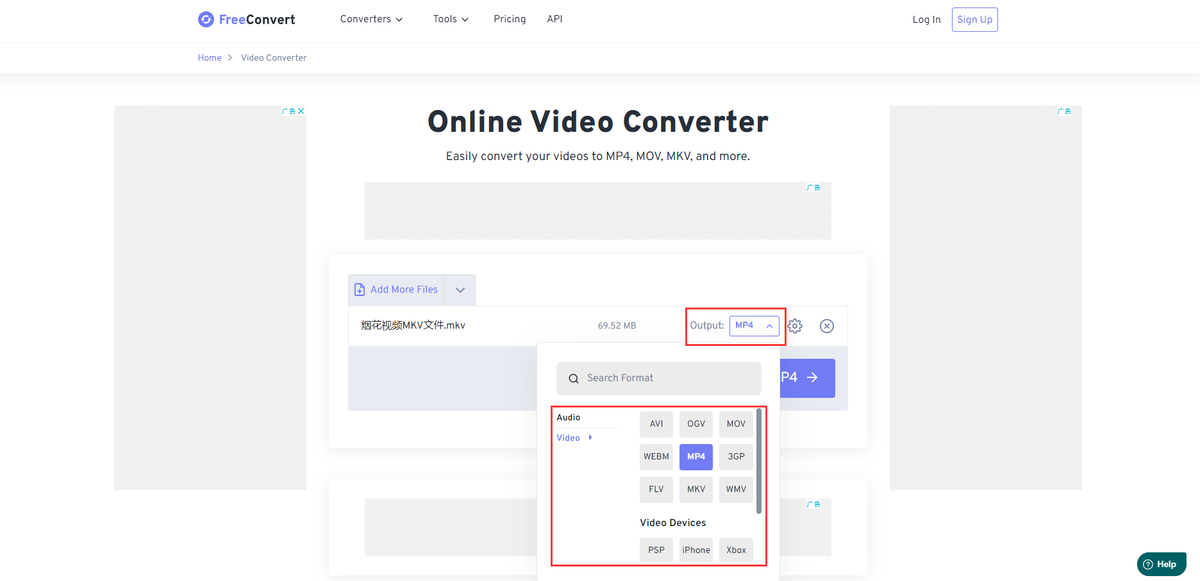1200x581 pixels.
Task: Select the Xbox device preset
Action: (x=736, y=550)
